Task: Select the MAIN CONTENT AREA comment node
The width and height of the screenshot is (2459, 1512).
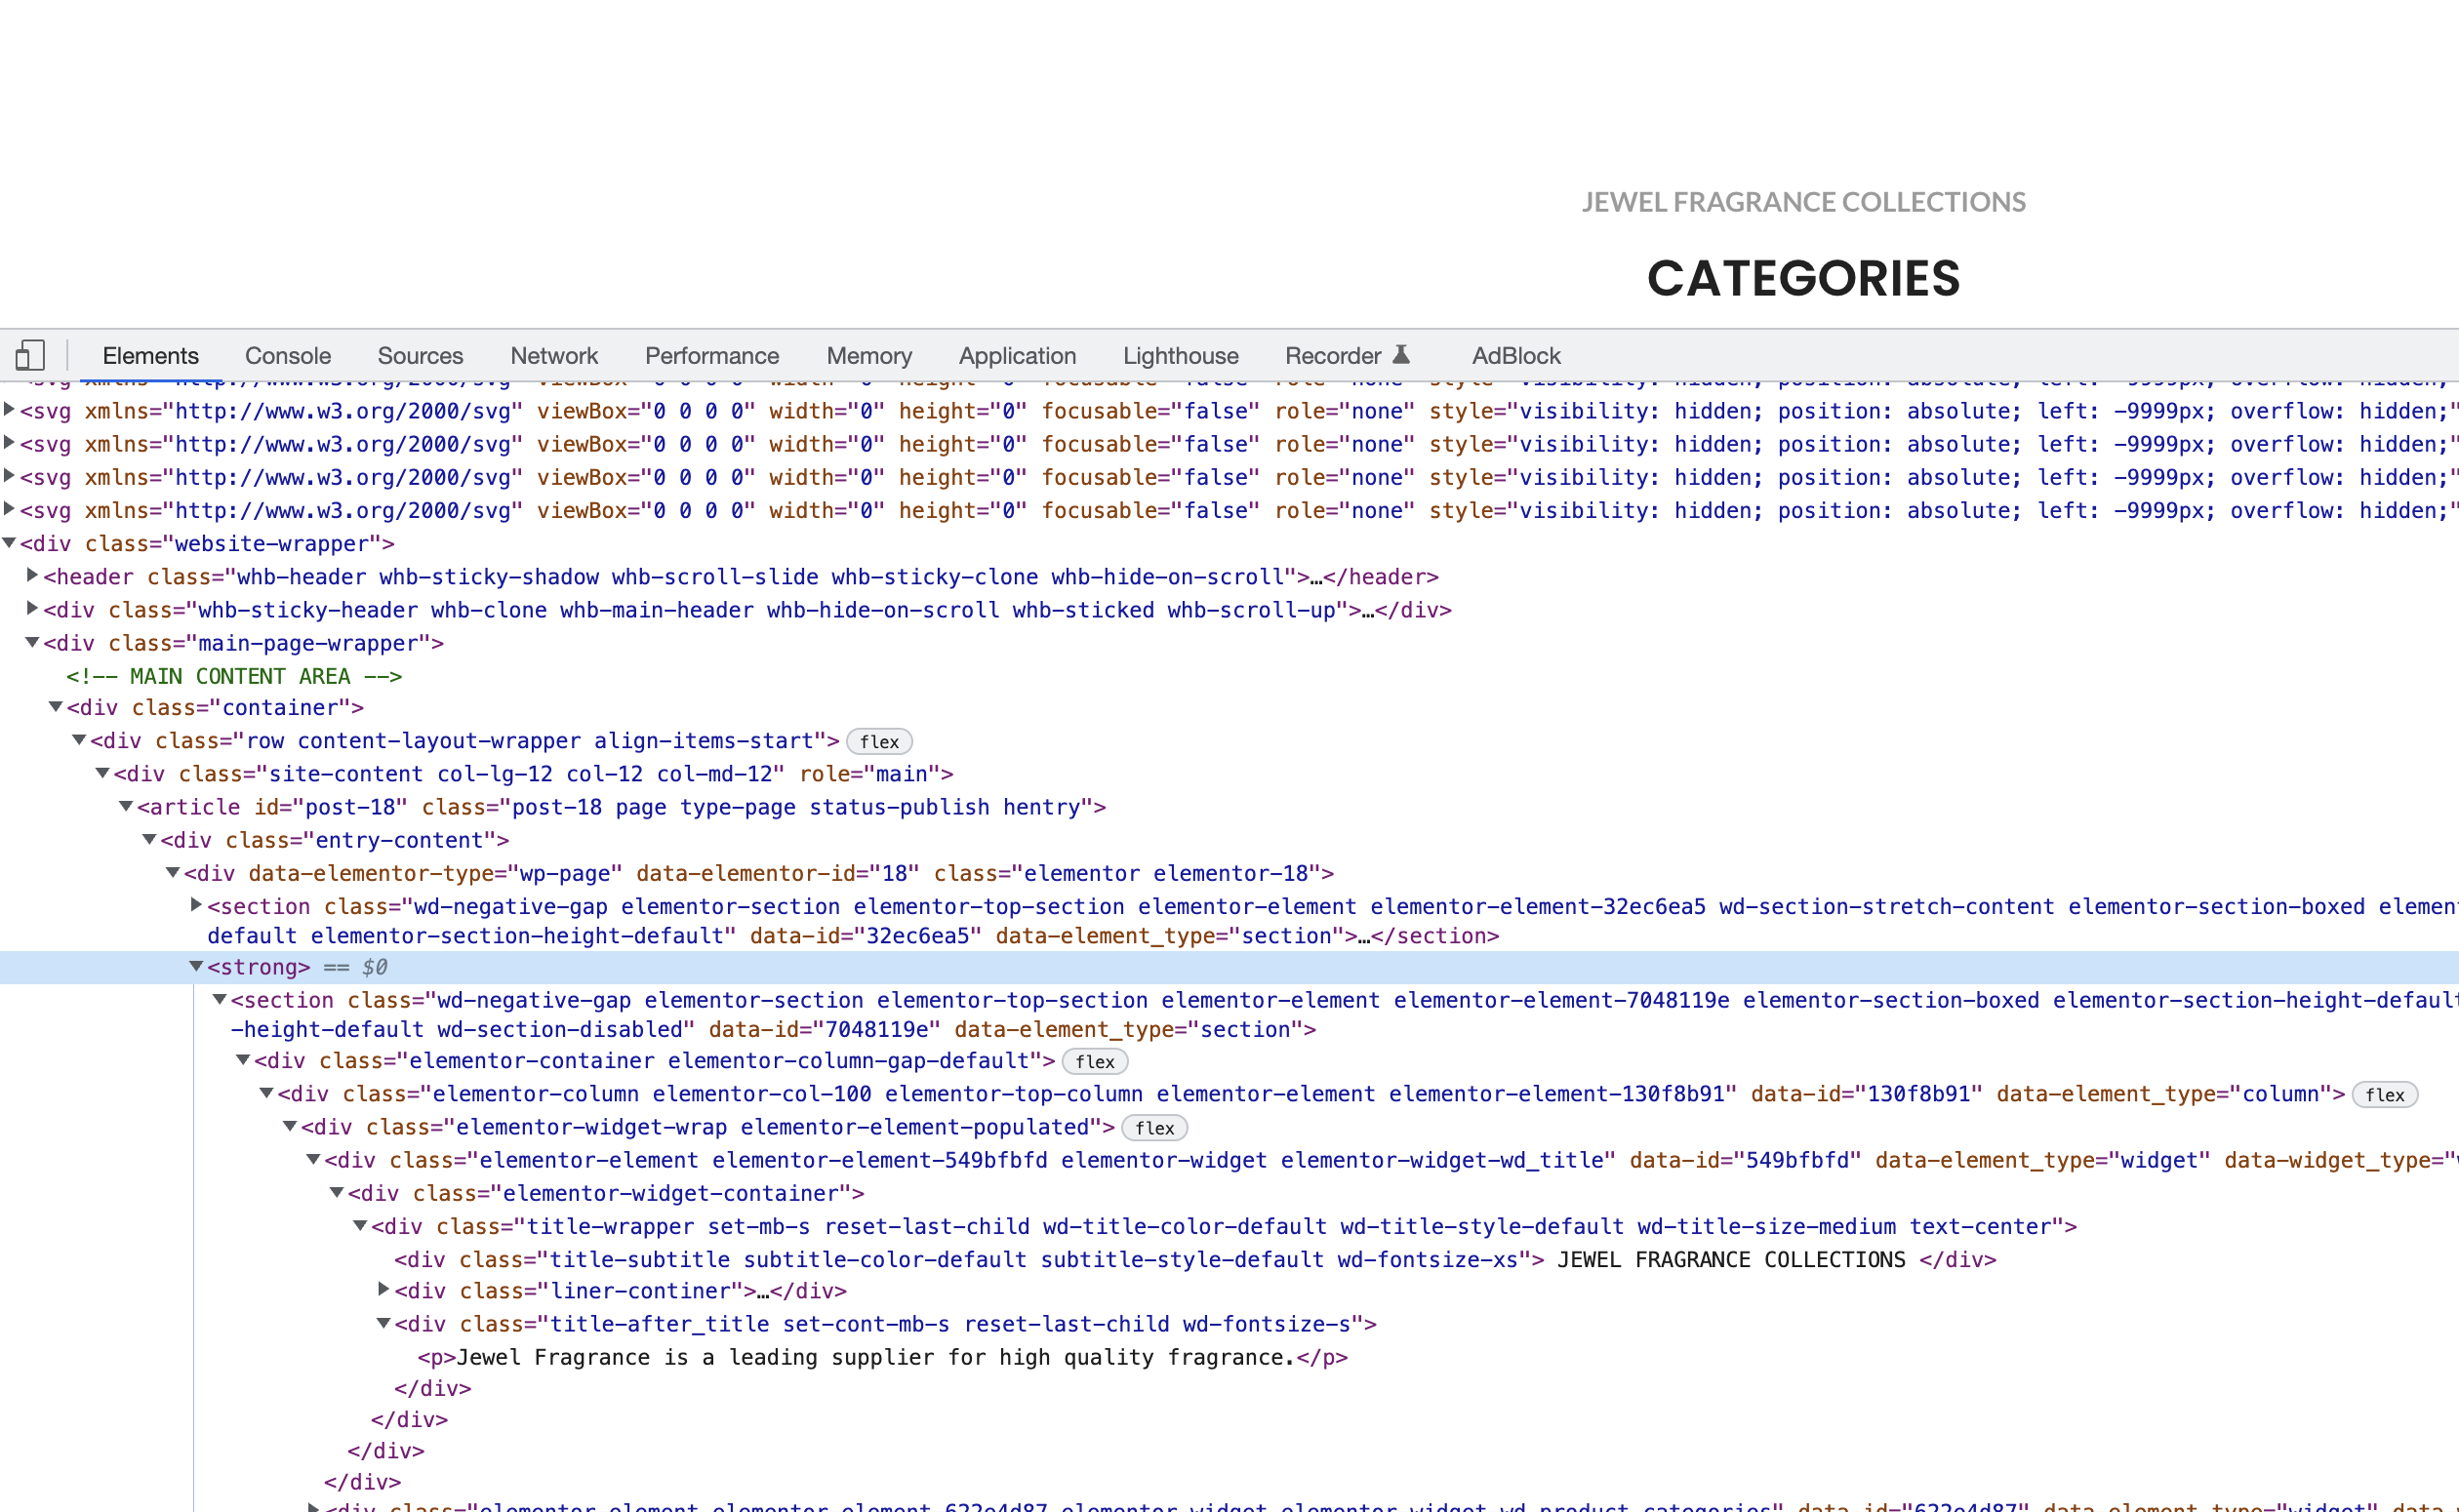Action: tap(234, 676)
